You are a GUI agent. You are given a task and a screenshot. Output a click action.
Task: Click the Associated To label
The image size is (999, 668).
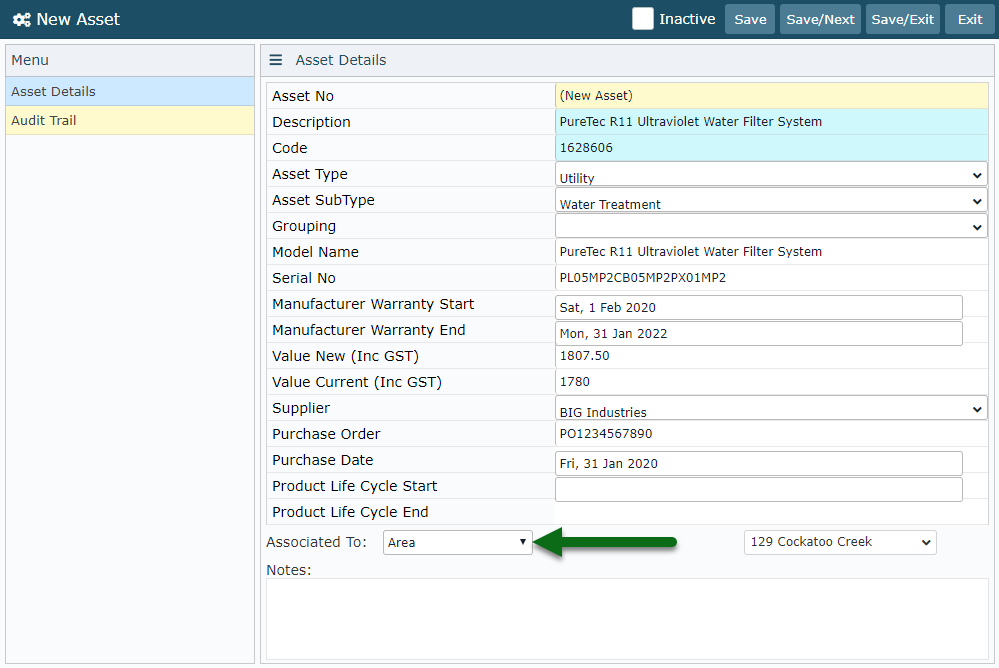click(316, 542)
